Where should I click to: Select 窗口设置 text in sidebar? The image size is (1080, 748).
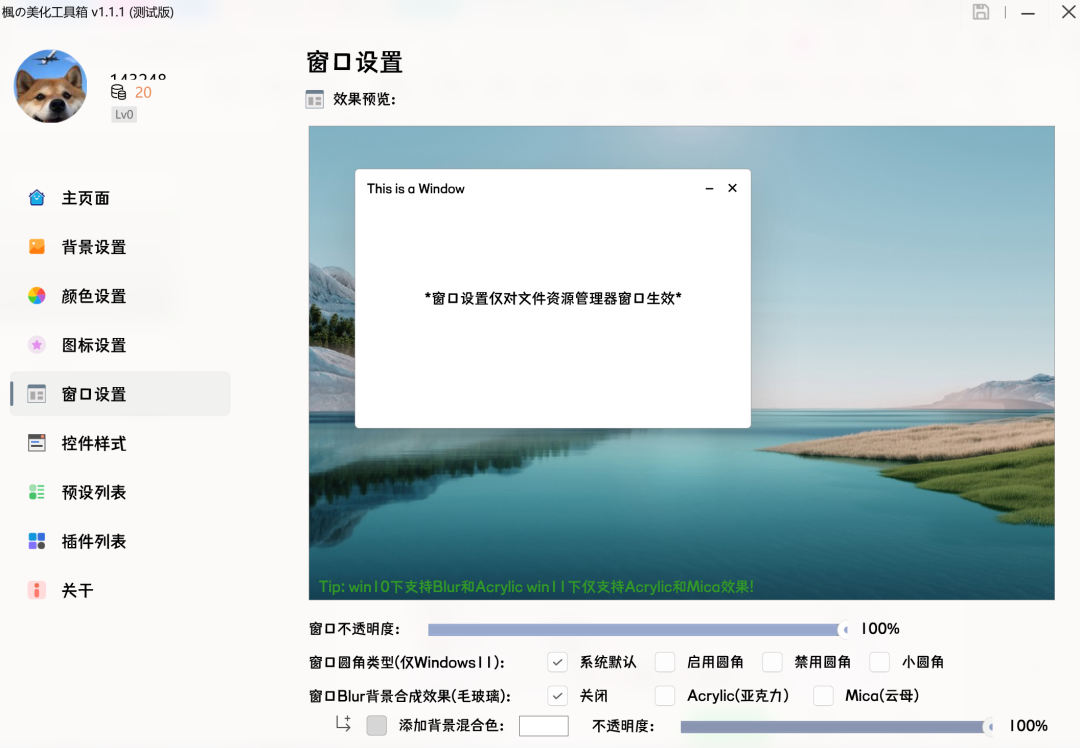[94, 394]
